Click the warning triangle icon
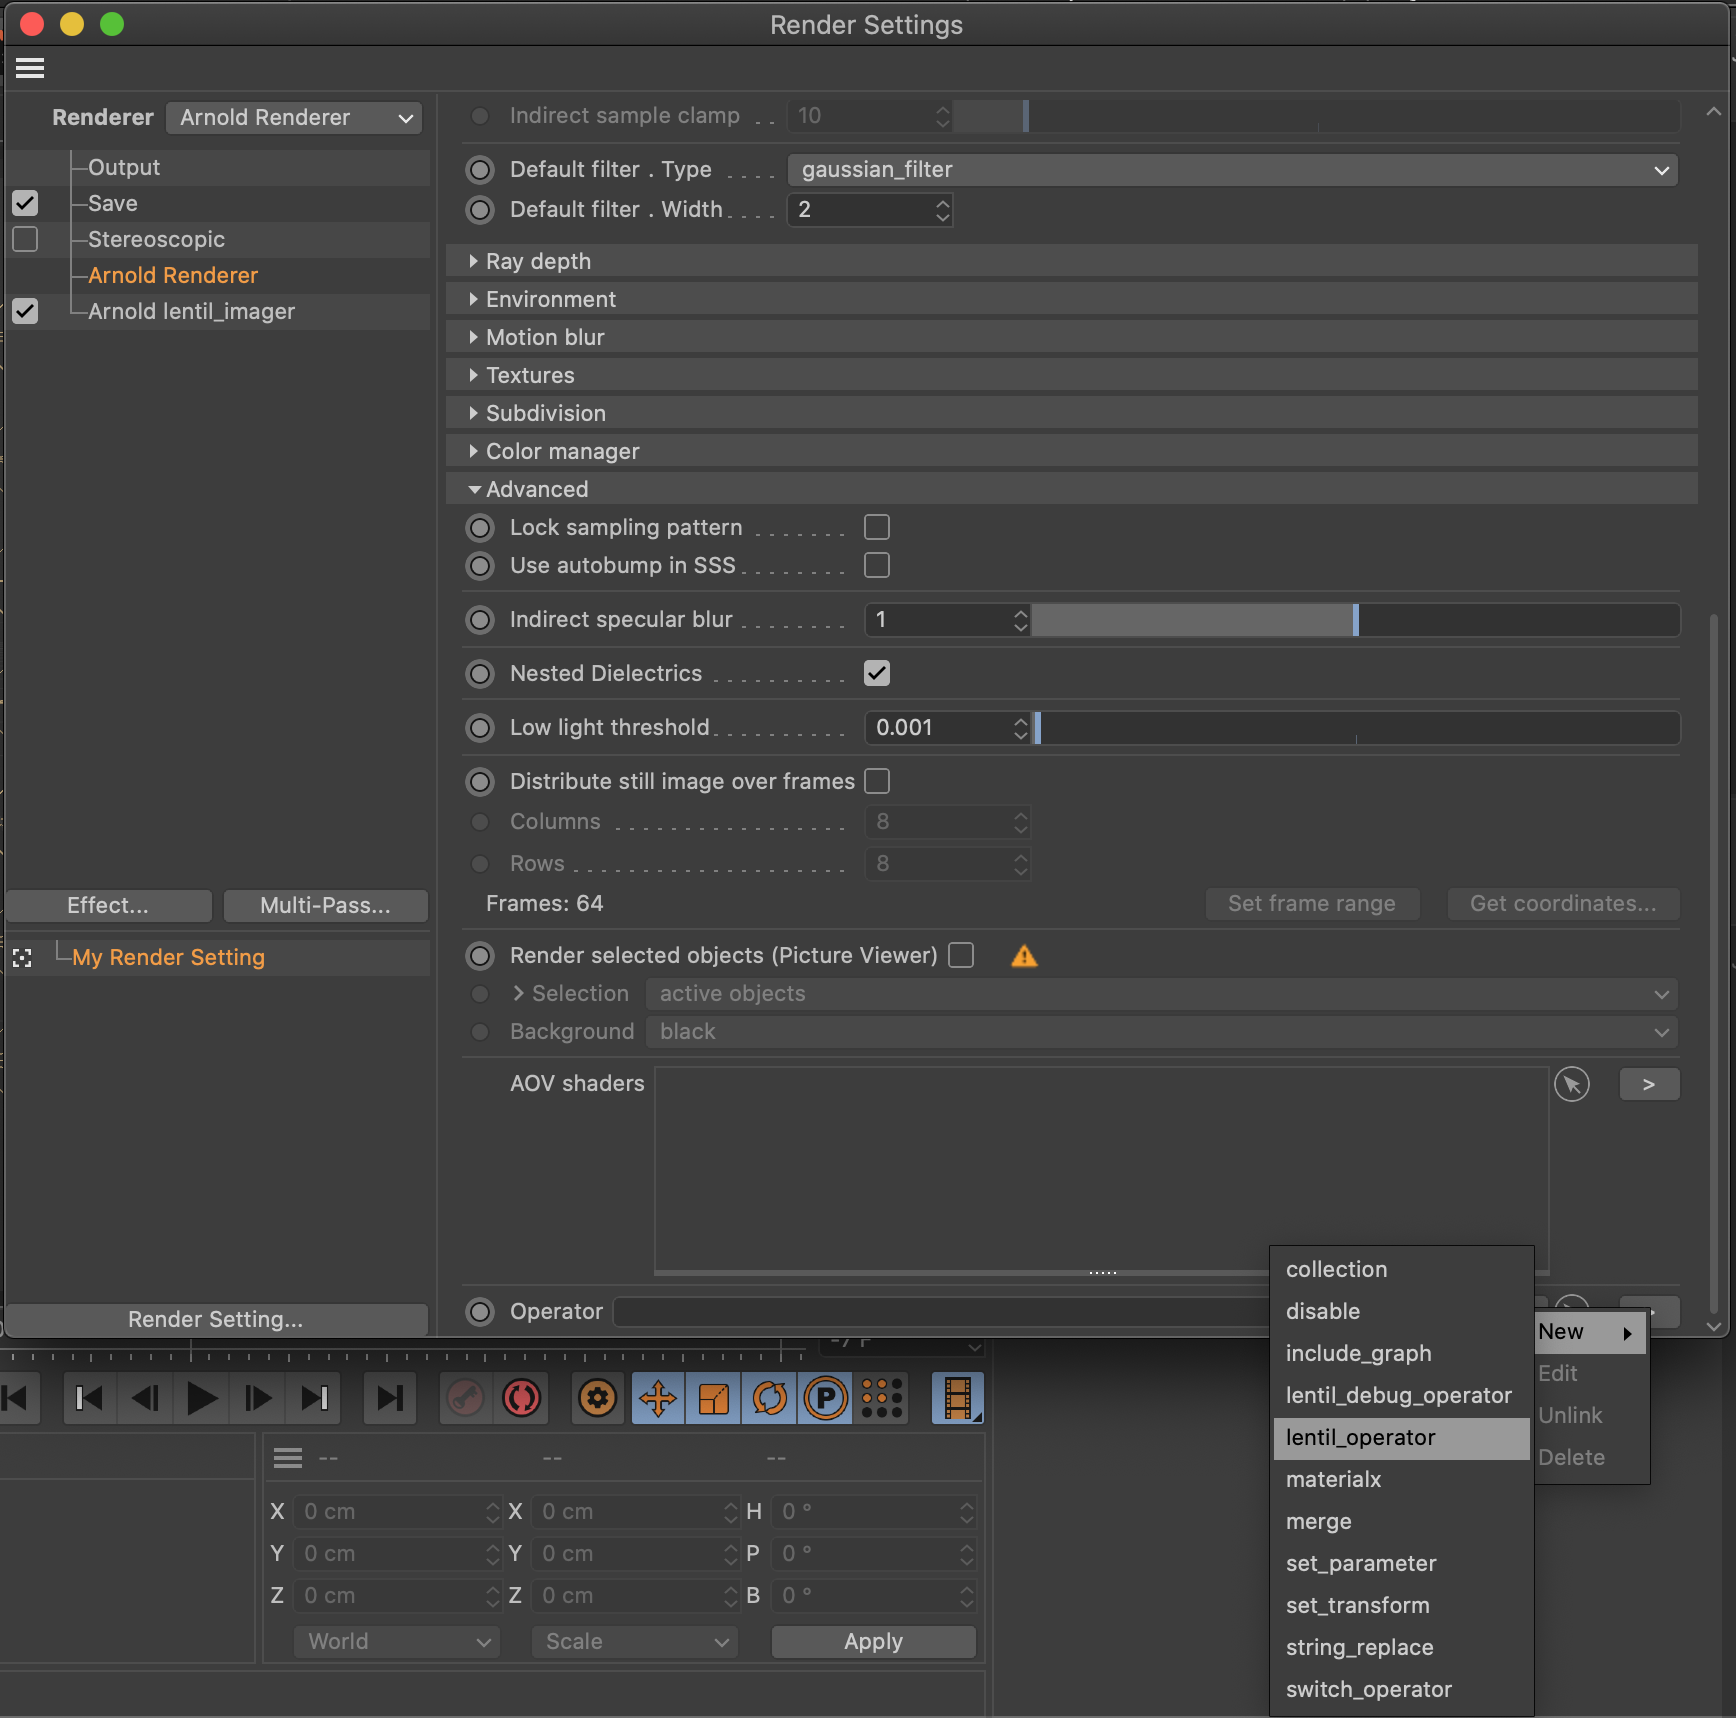 tap(1024, 956)
